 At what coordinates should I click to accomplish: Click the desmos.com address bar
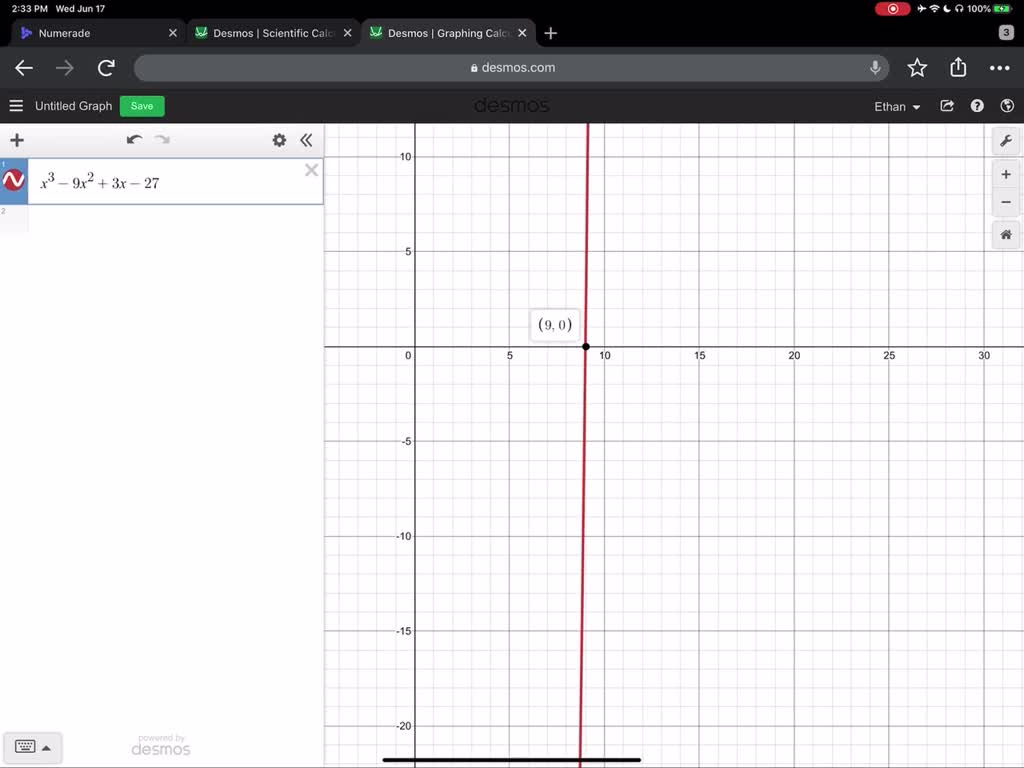pyautogui.click(x=512, y=67)
